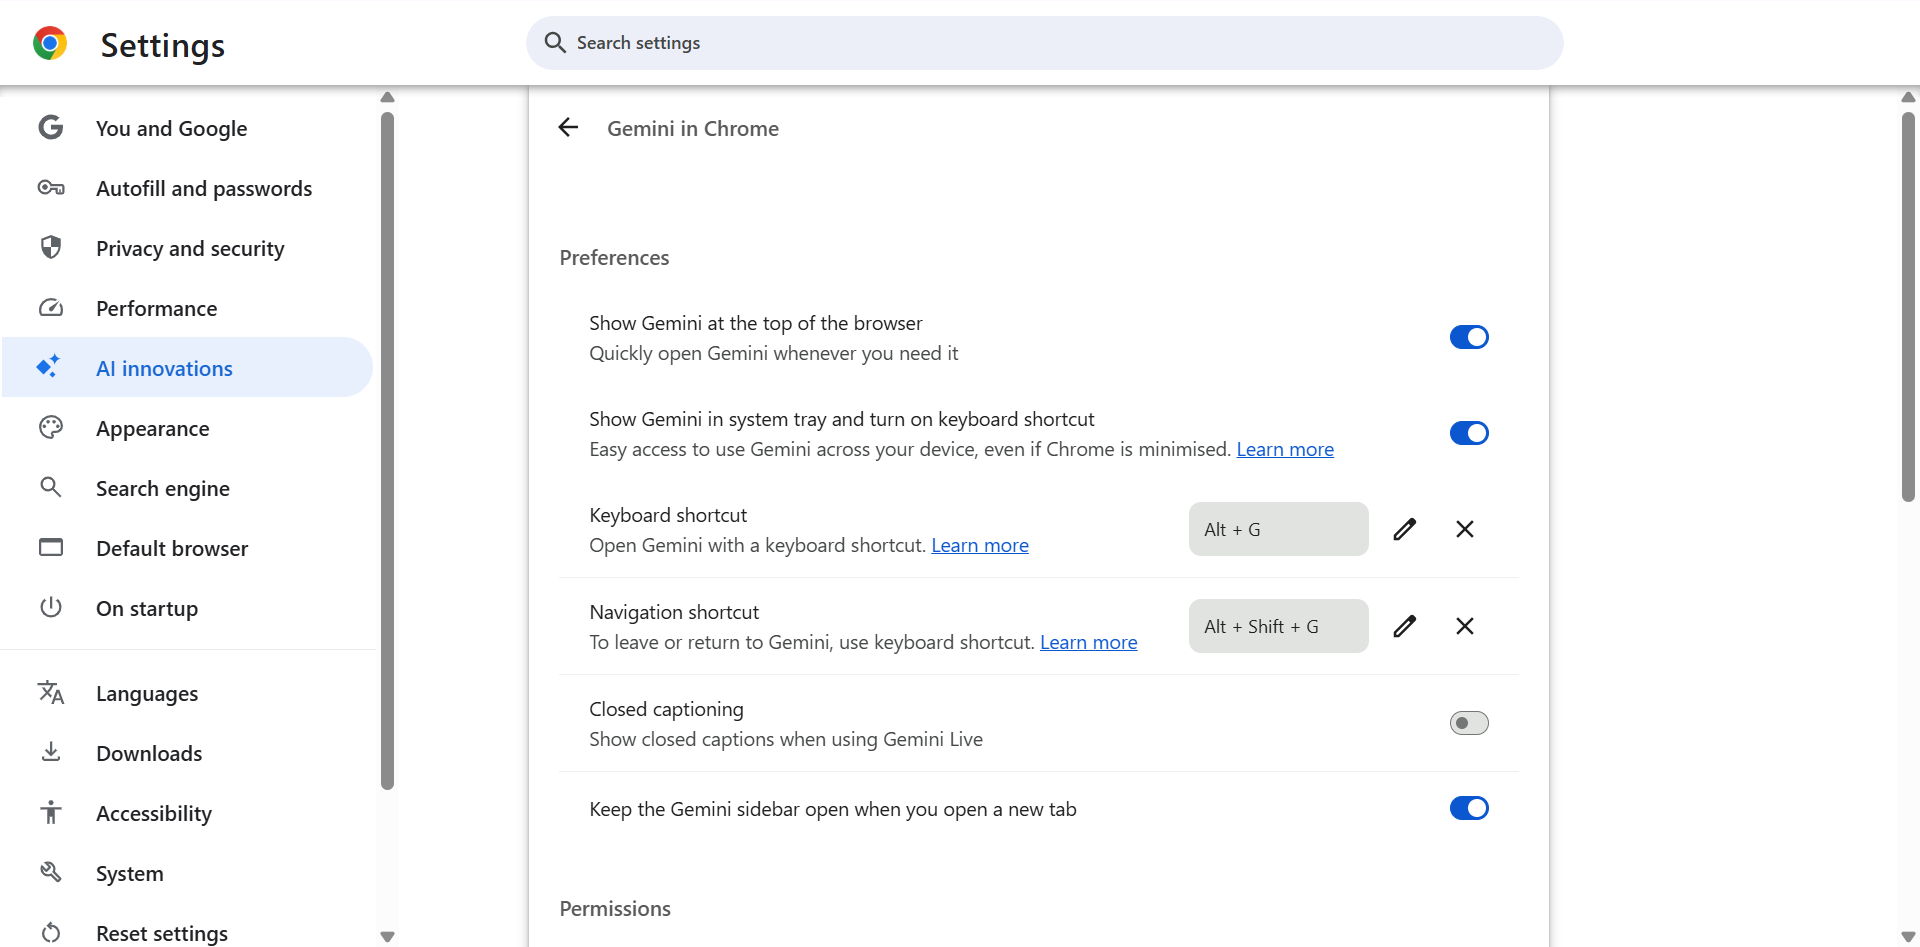1920x947 pixels.
Task: Open Privacy and security settings
Action: coord(188,248)
